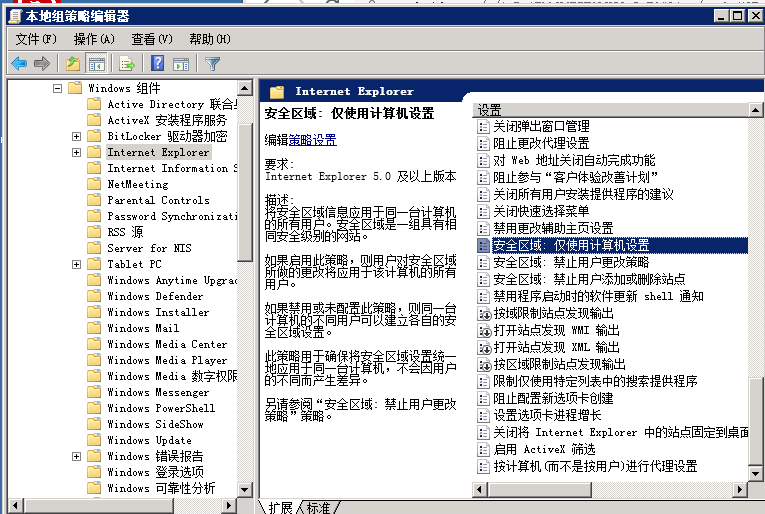
Task: Toggle the Show/Hide console tree icon
Action: tap(97, 63)
